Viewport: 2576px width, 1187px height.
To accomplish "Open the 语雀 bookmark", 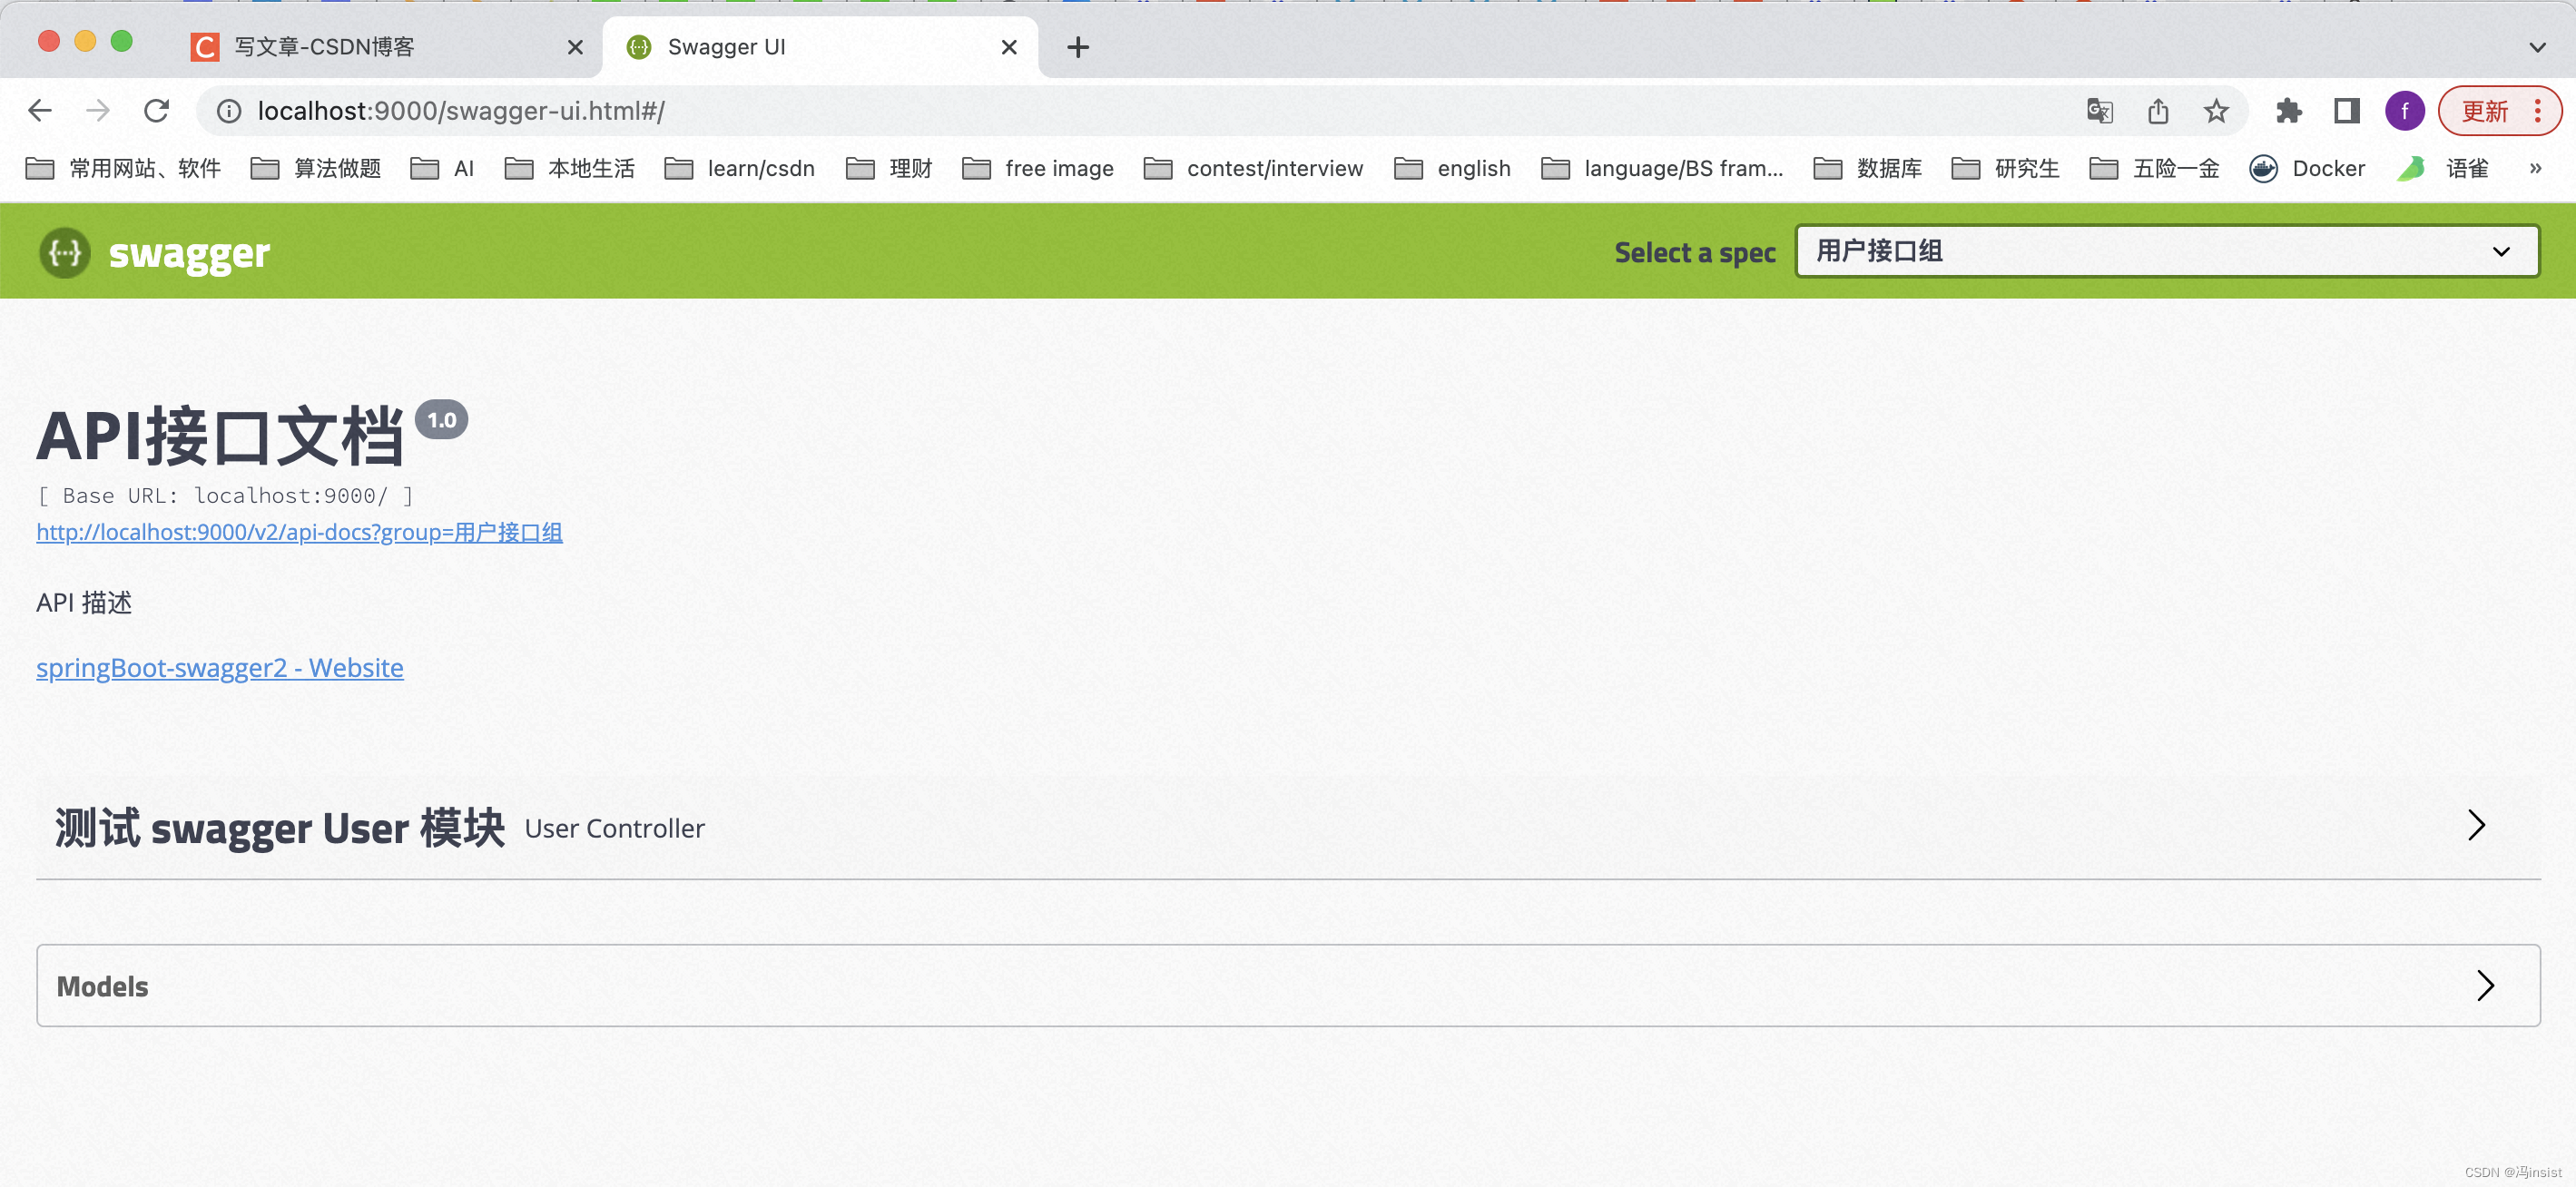I will [2443, 168].
